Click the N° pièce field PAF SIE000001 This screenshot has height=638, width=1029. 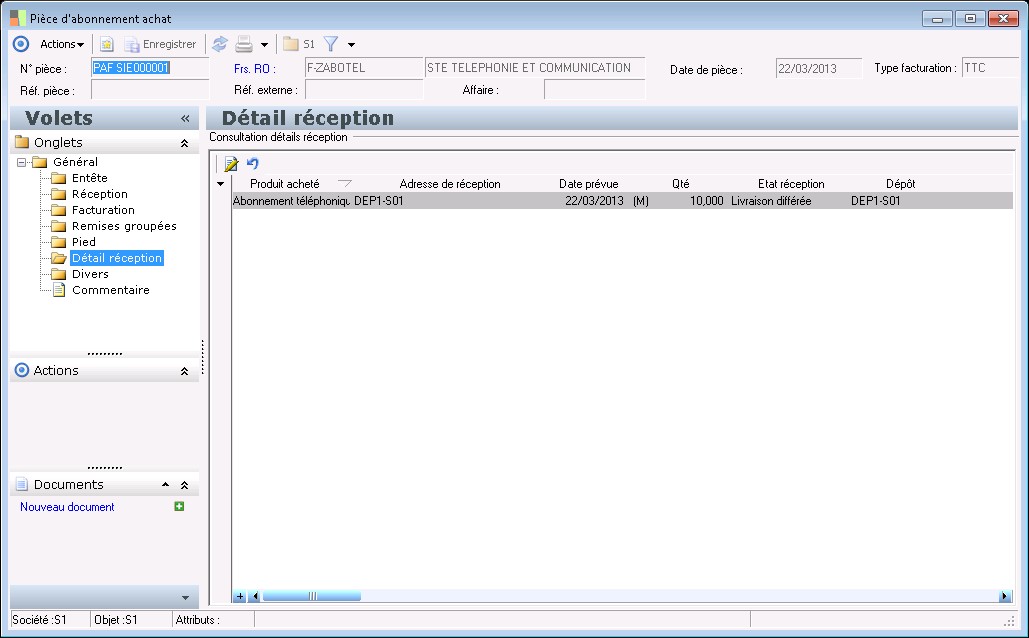150,68
